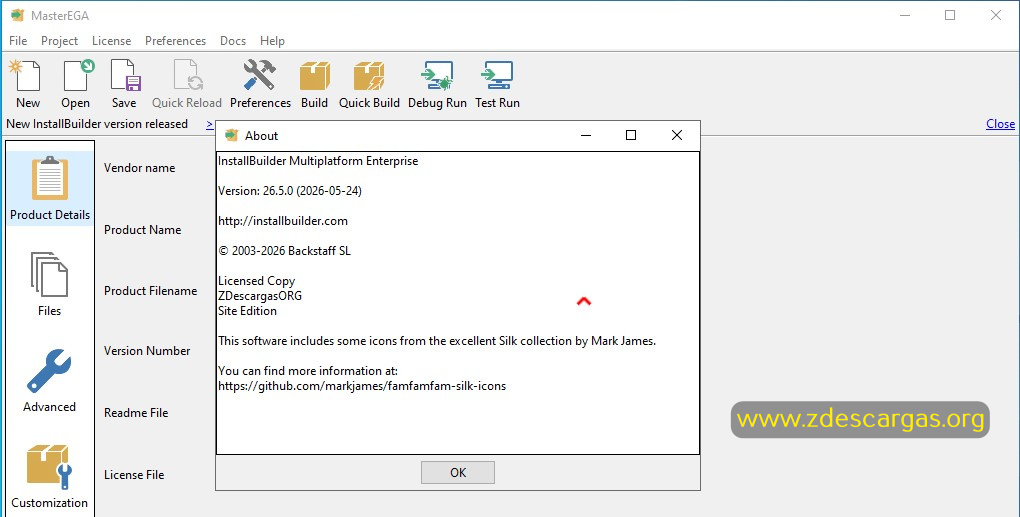
Task: Click the Version Number label
Action: pyautogui.click(x=147, y=351)
